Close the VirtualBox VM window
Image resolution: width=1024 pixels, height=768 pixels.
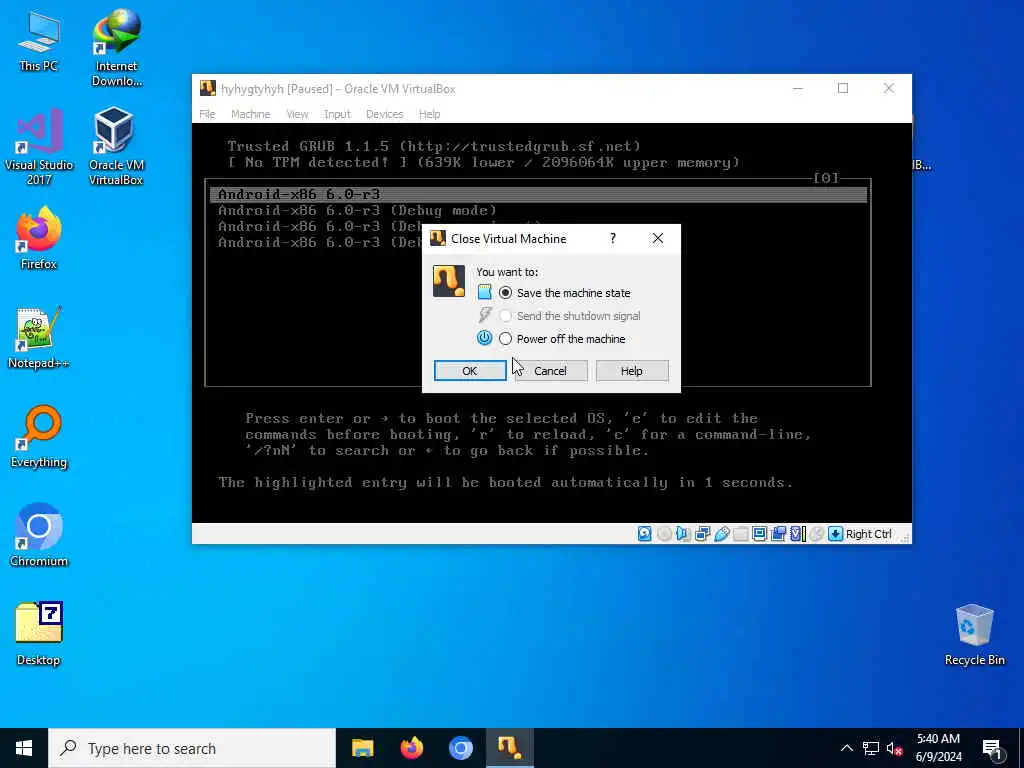click(889, 88)
